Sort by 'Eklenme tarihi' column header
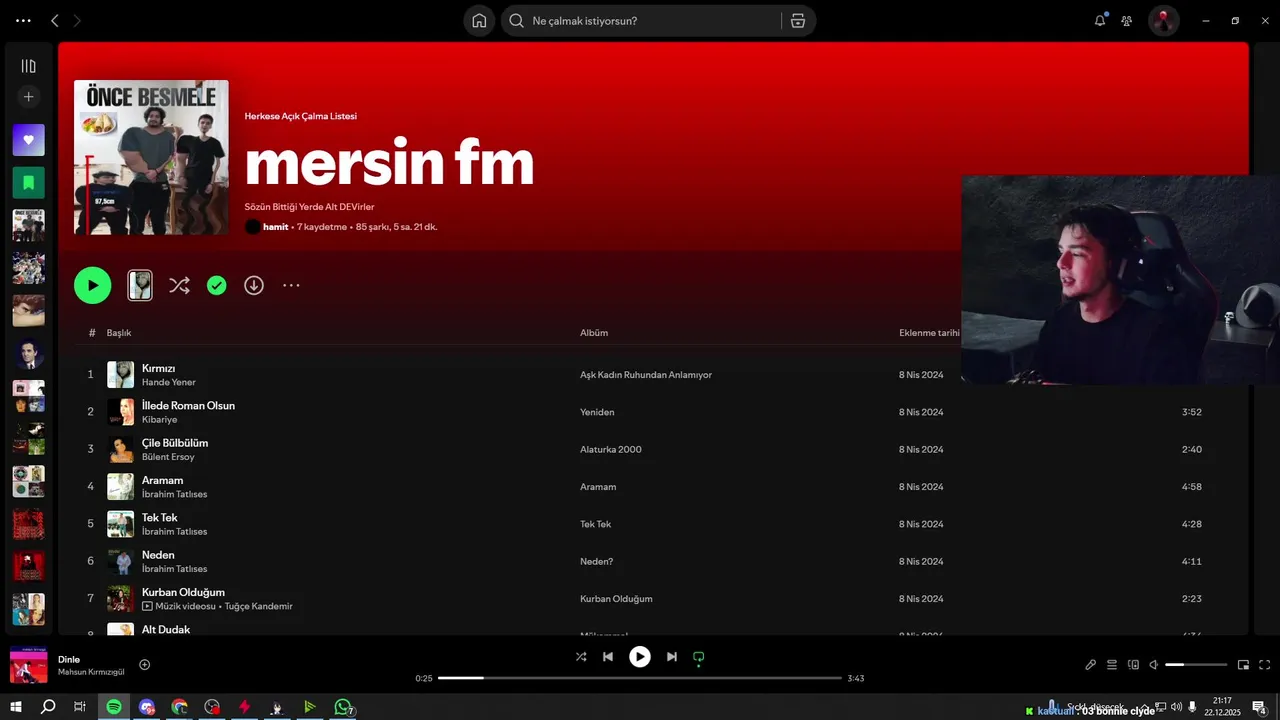 click(x=929, y=332)
